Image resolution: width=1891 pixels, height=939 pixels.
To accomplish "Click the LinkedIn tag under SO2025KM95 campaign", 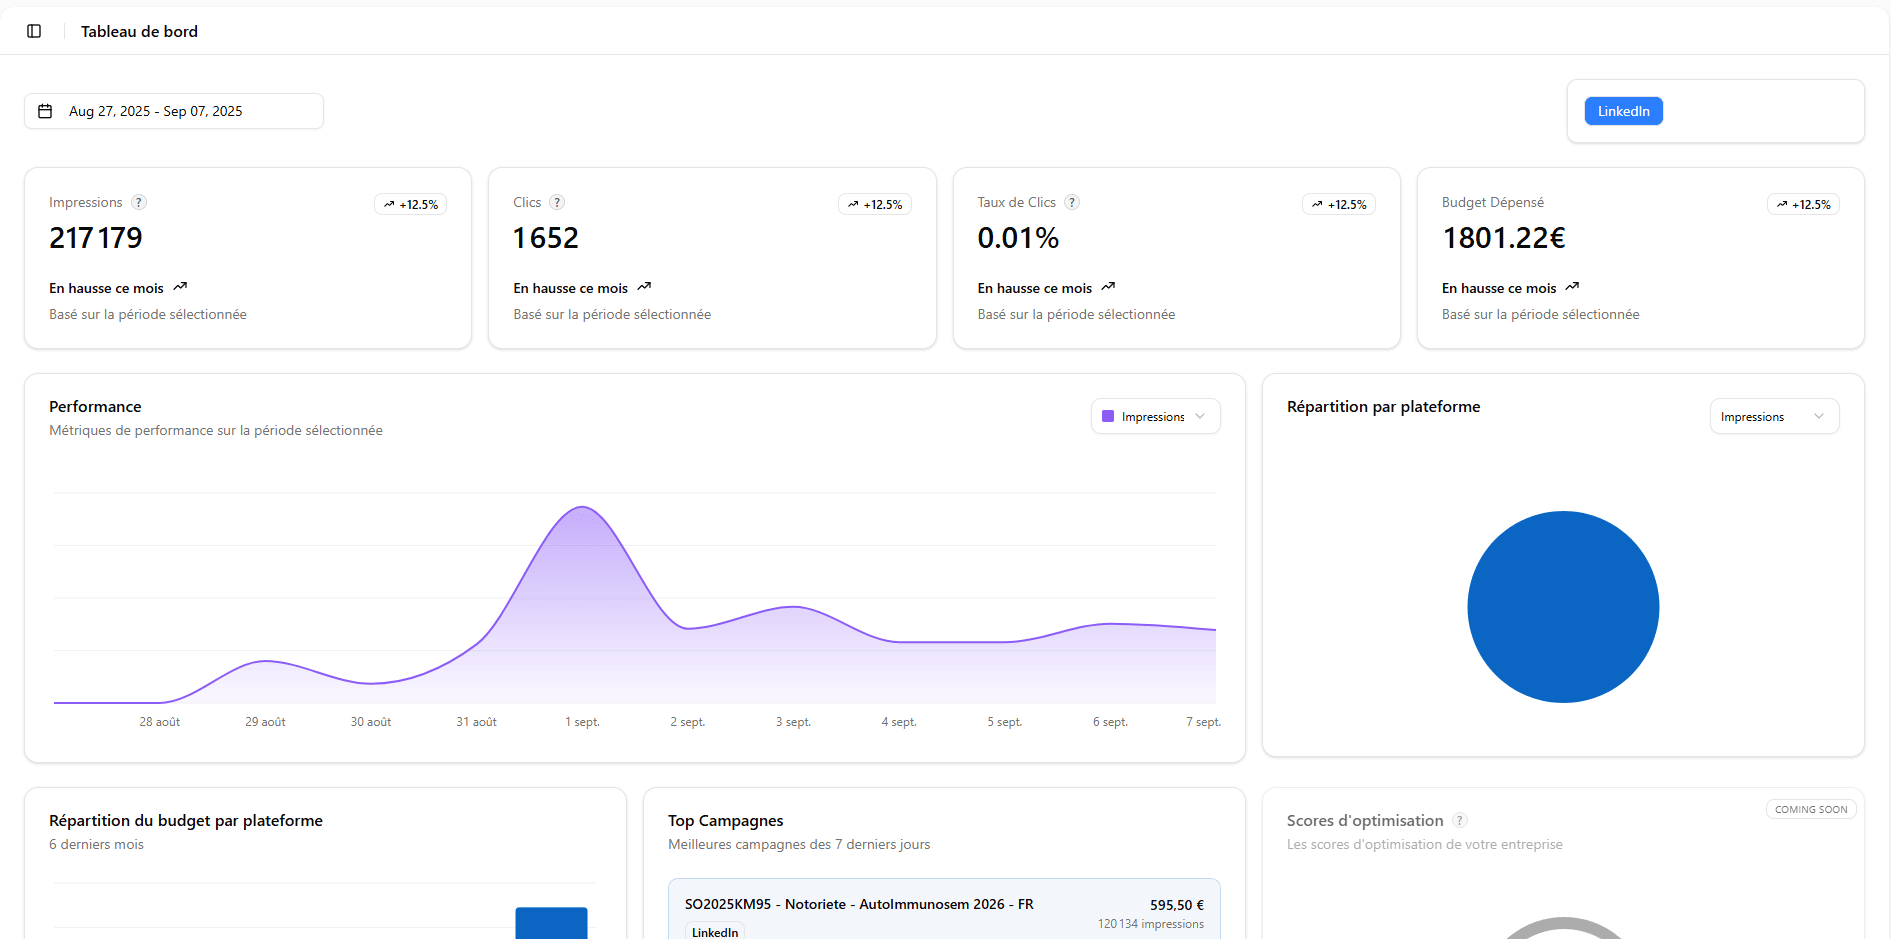I will coord(714,930).
